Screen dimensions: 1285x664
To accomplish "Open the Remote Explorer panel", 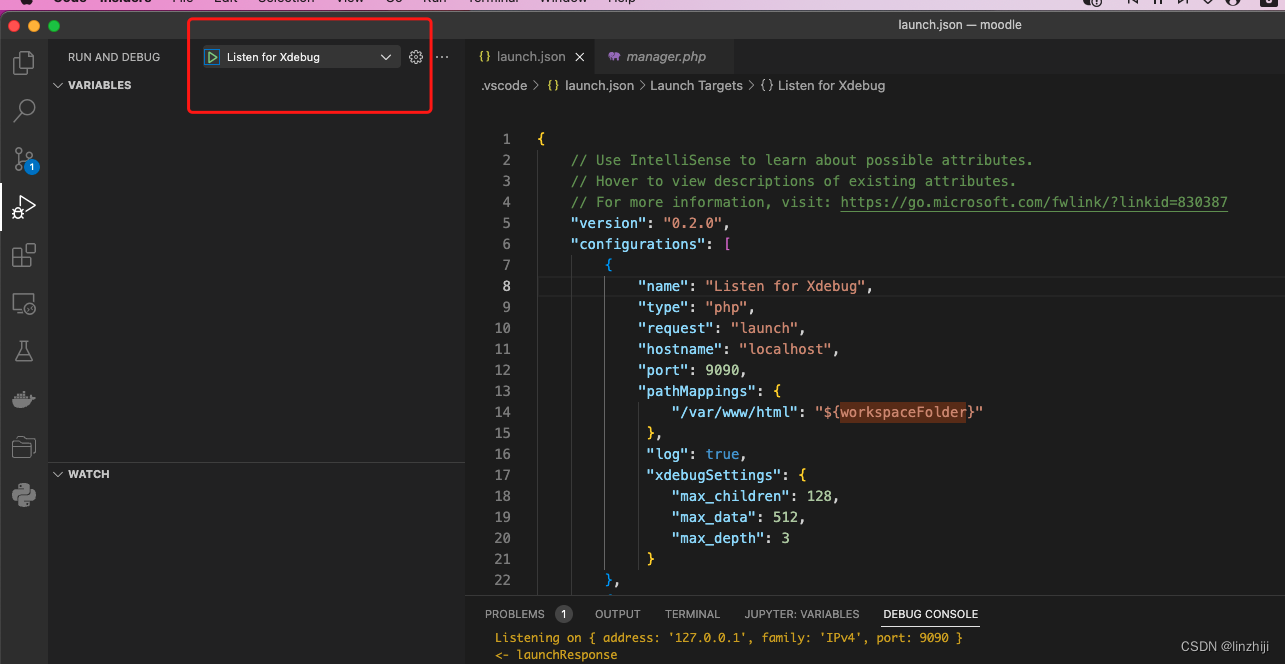I will click(23, 303).
